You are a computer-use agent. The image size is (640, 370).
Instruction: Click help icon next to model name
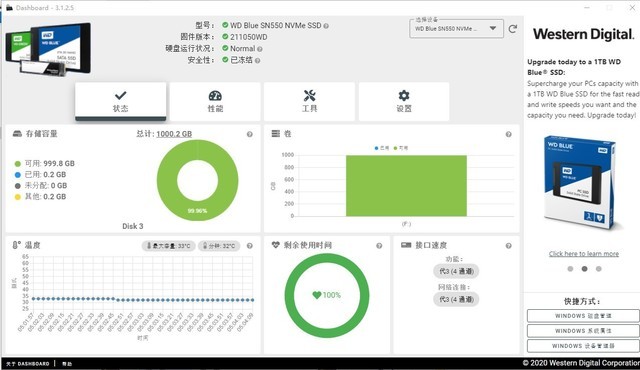[x=326, y=26]
